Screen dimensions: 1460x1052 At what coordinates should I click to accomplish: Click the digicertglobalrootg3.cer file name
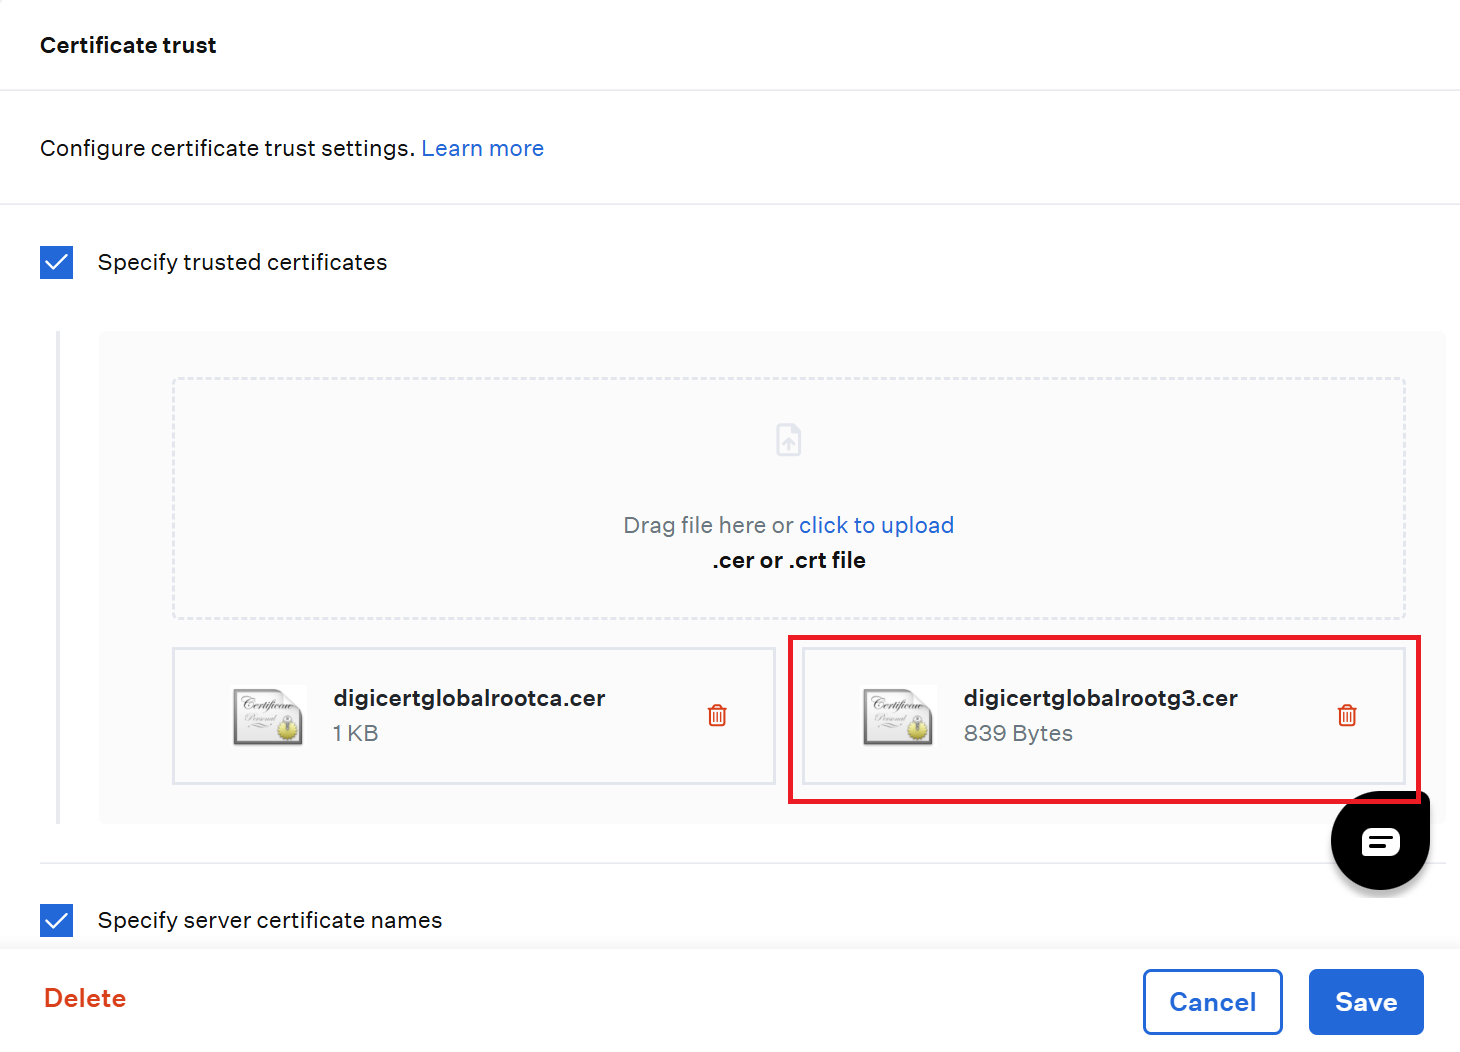[1101, 698]
